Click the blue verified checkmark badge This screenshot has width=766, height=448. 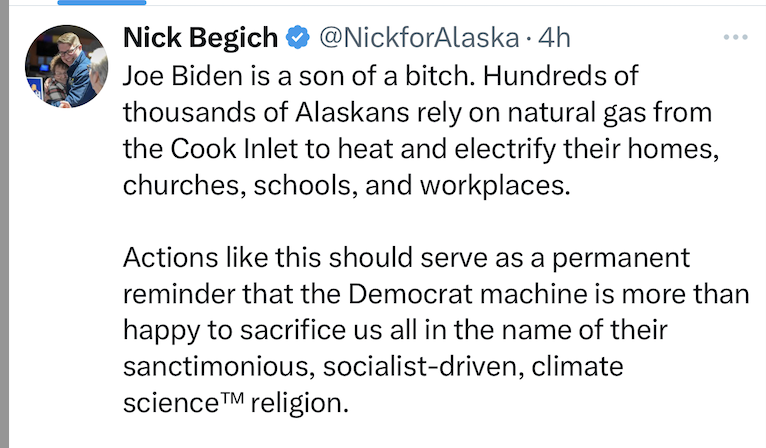pyautogui.click(x=298, y=38)
